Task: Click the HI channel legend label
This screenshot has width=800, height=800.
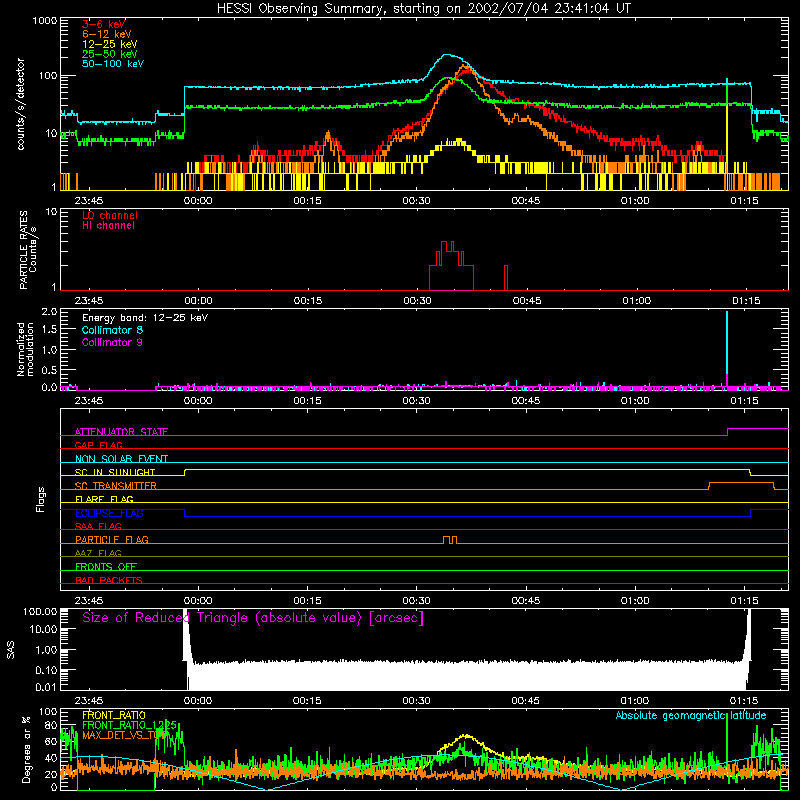Action: click(x=108, y=226)
